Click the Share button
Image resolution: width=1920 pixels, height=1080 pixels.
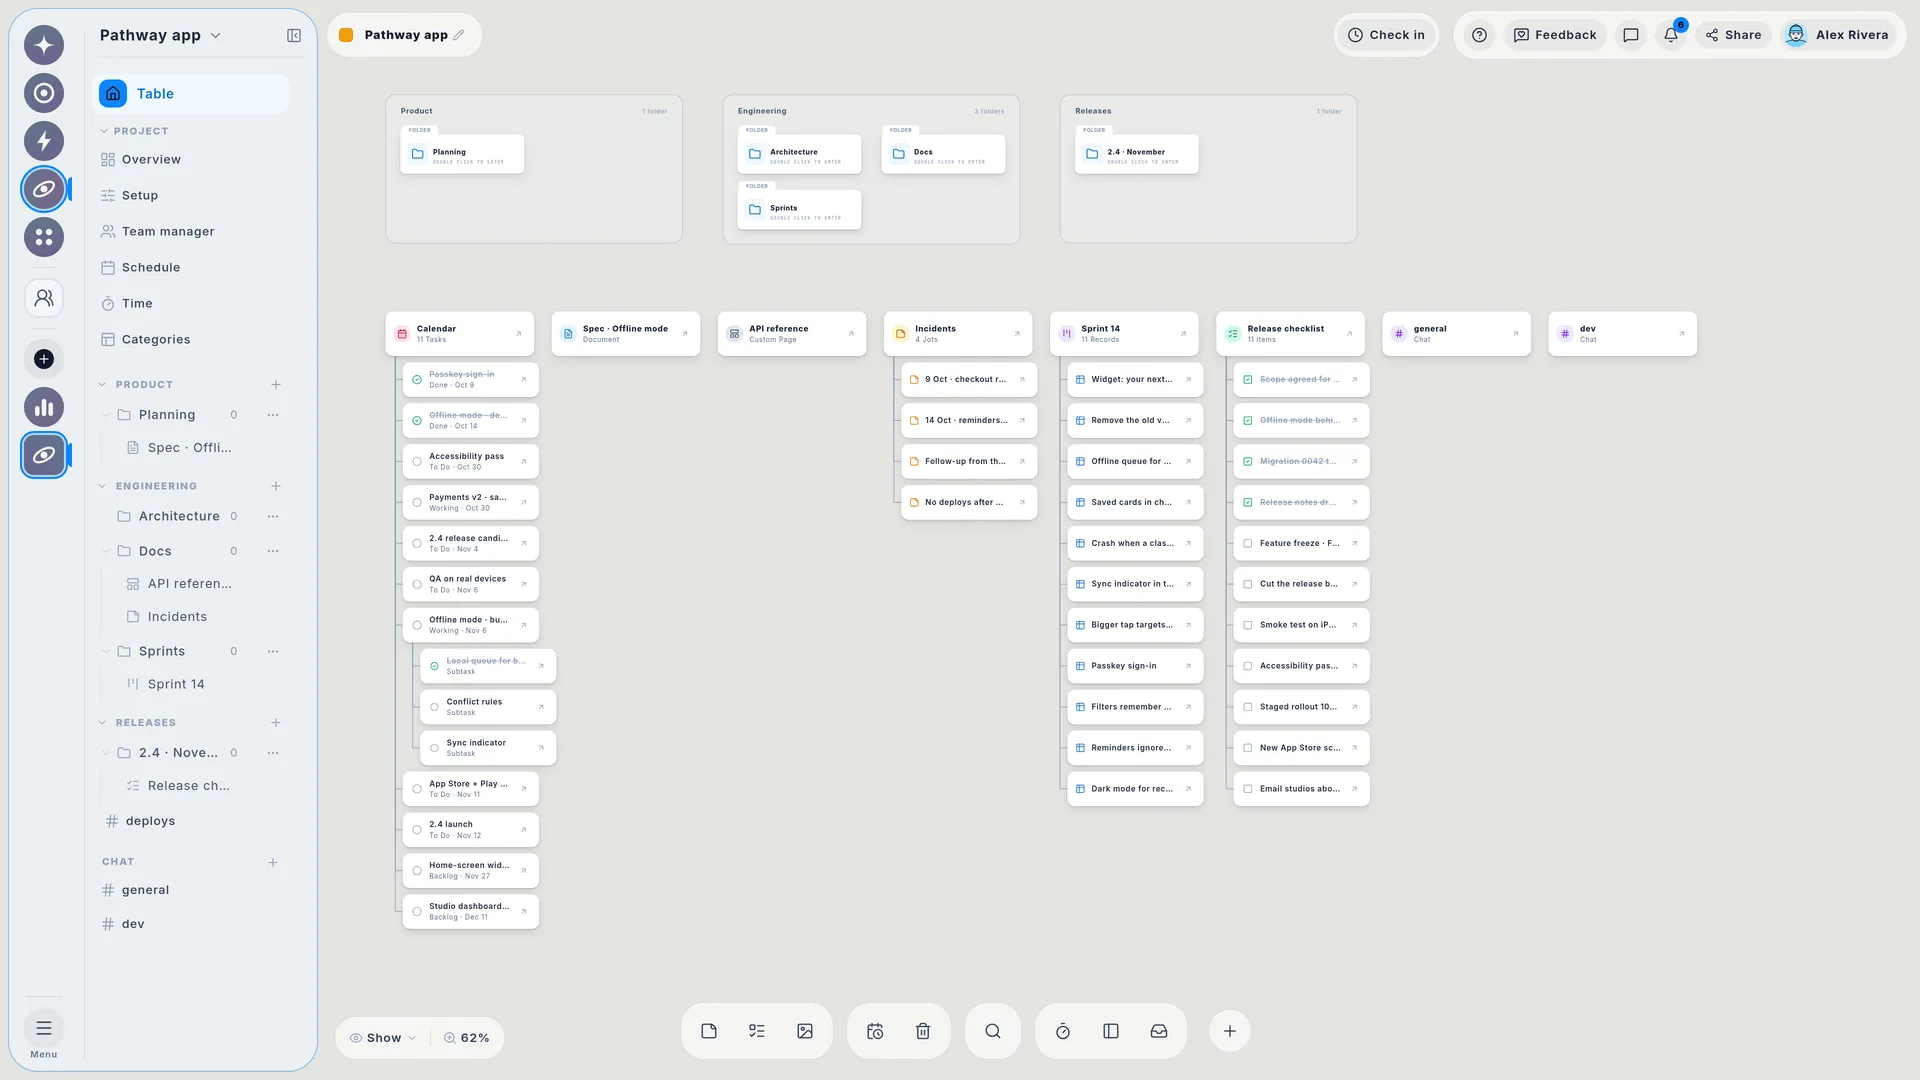(1734, 35)
